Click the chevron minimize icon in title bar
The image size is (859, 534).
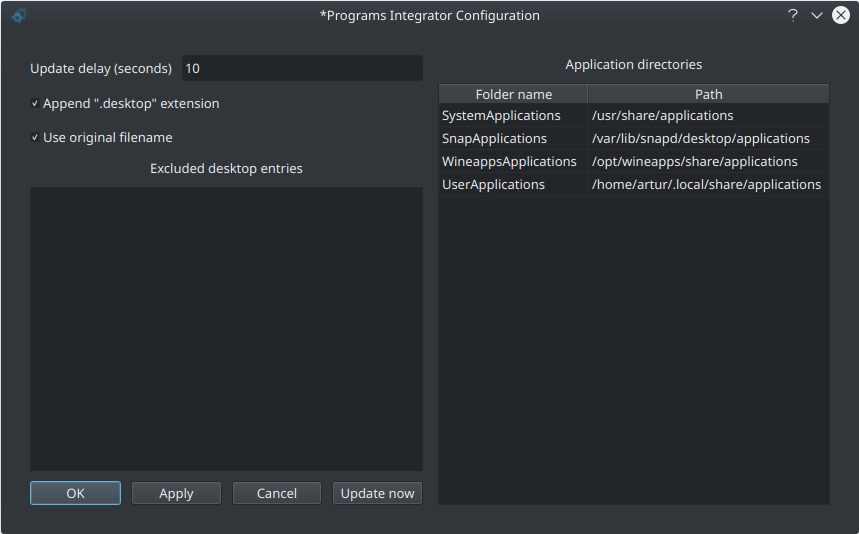pyautogui.click(x=817, y=16)
